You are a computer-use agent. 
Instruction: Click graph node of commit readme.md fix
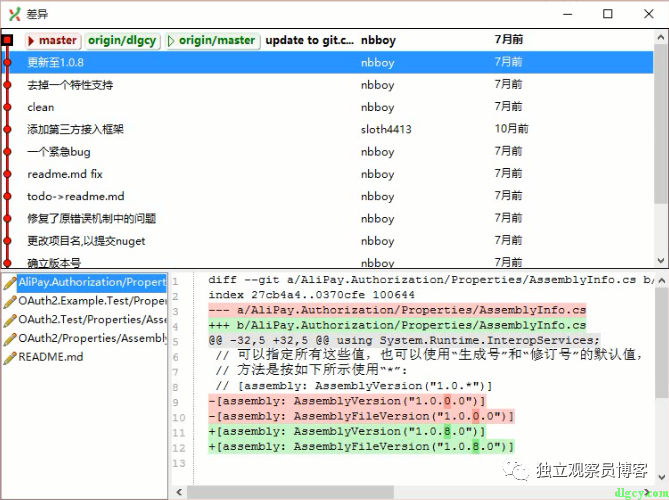pos(7,174)
